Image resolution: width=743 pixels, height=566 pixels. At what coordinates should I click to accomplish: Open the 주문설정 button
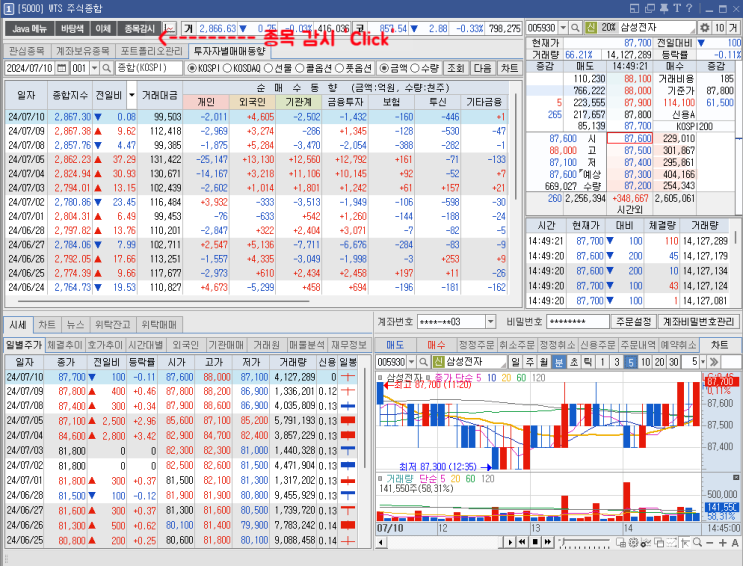point(633,322)
